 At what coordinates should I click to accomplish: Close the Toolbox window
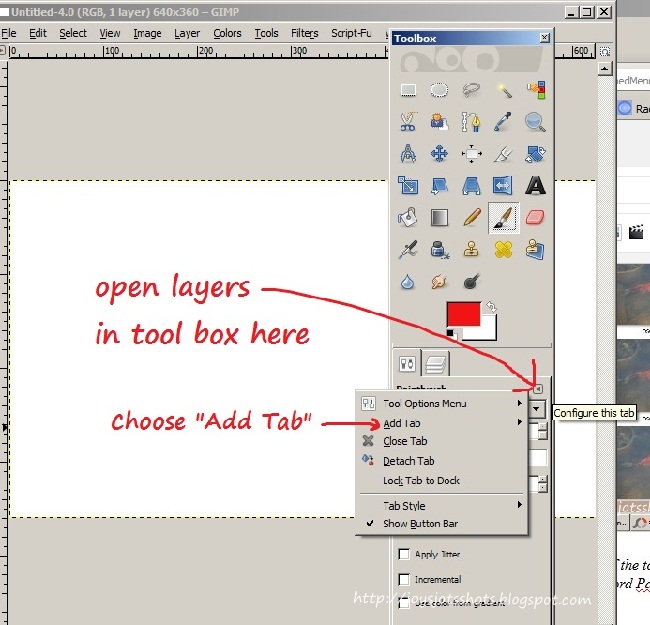coord(545,38)
